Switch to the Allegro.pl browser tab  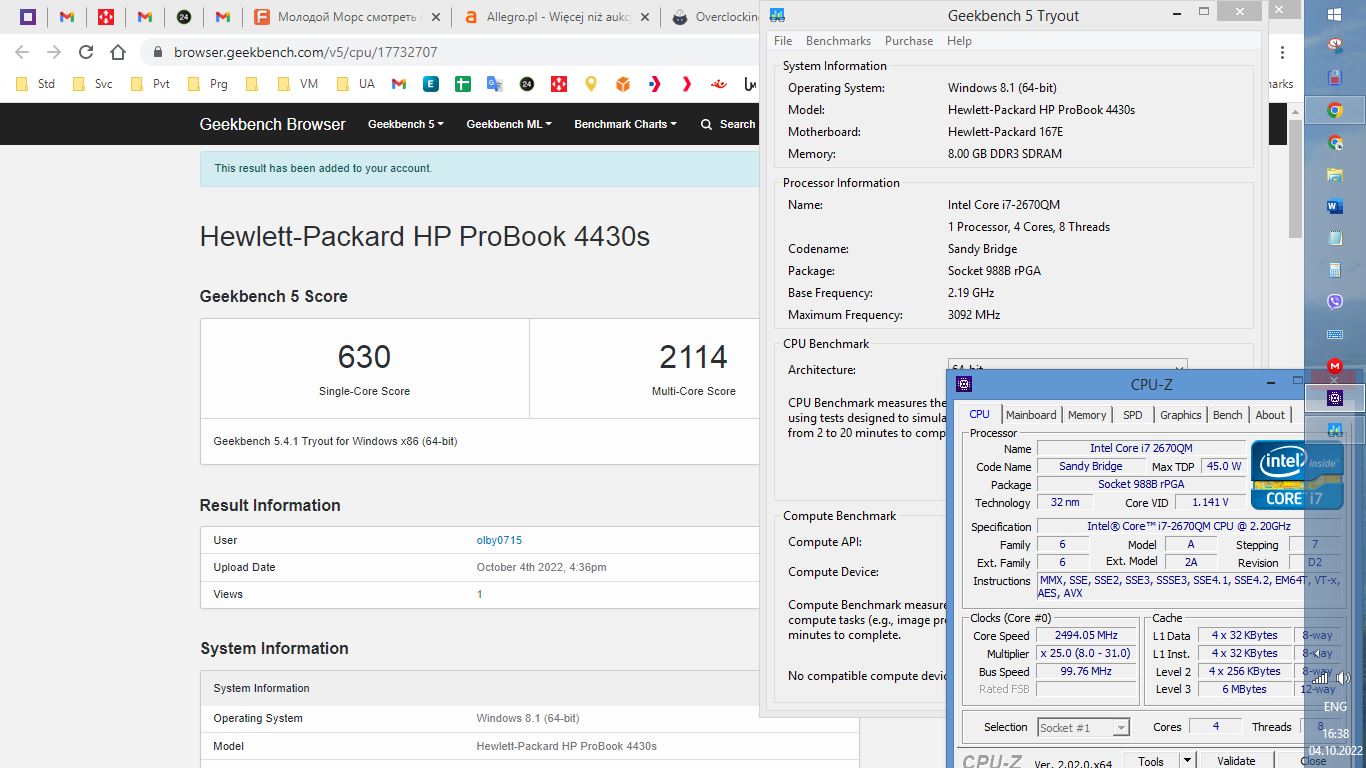coord(555,17)
